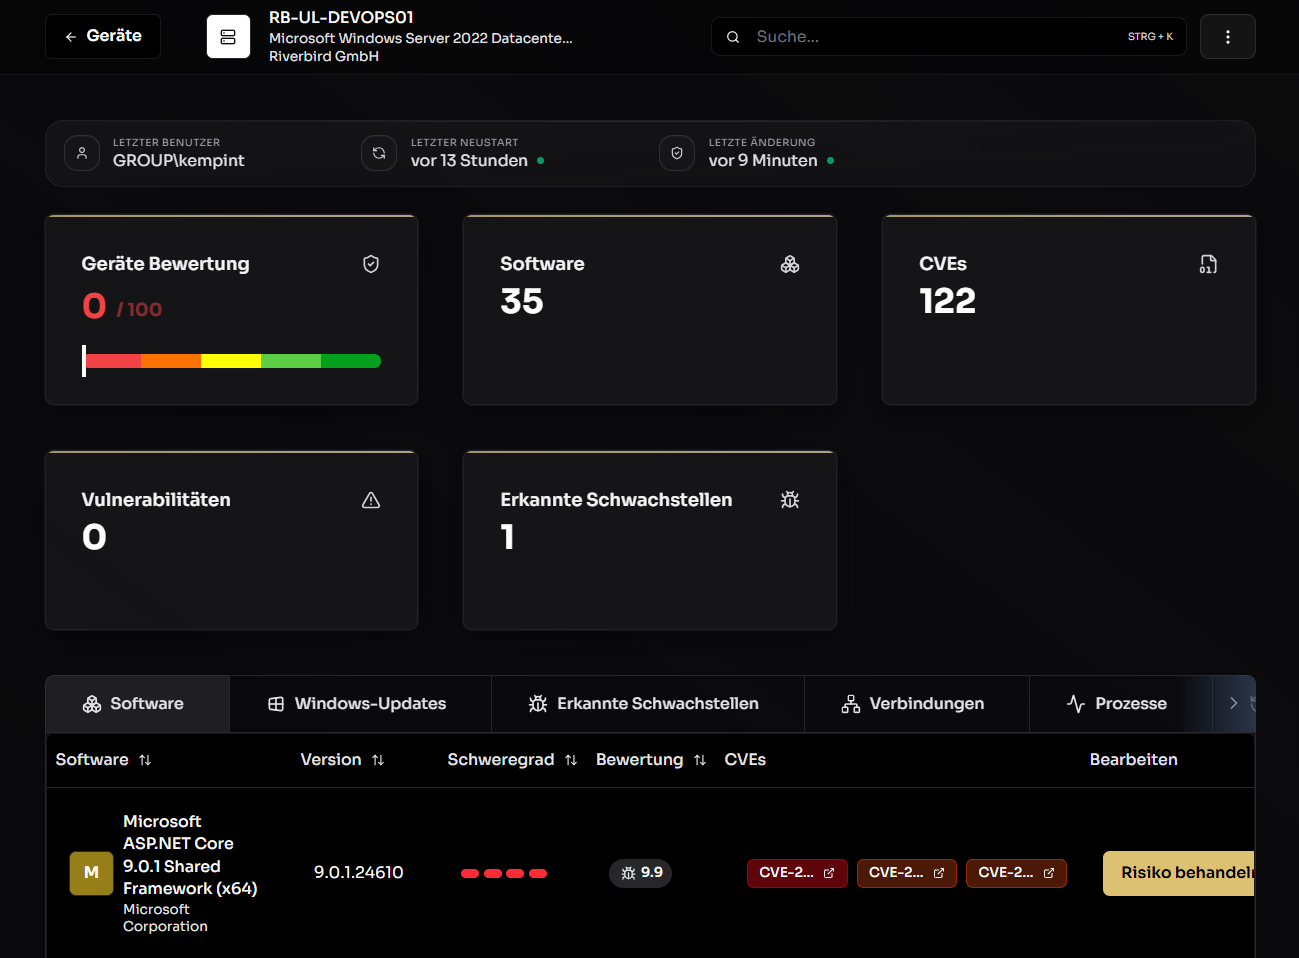Click the Microsoft Corporation publisher text
Screen dimensions: 1299x958
pos(166,918)
